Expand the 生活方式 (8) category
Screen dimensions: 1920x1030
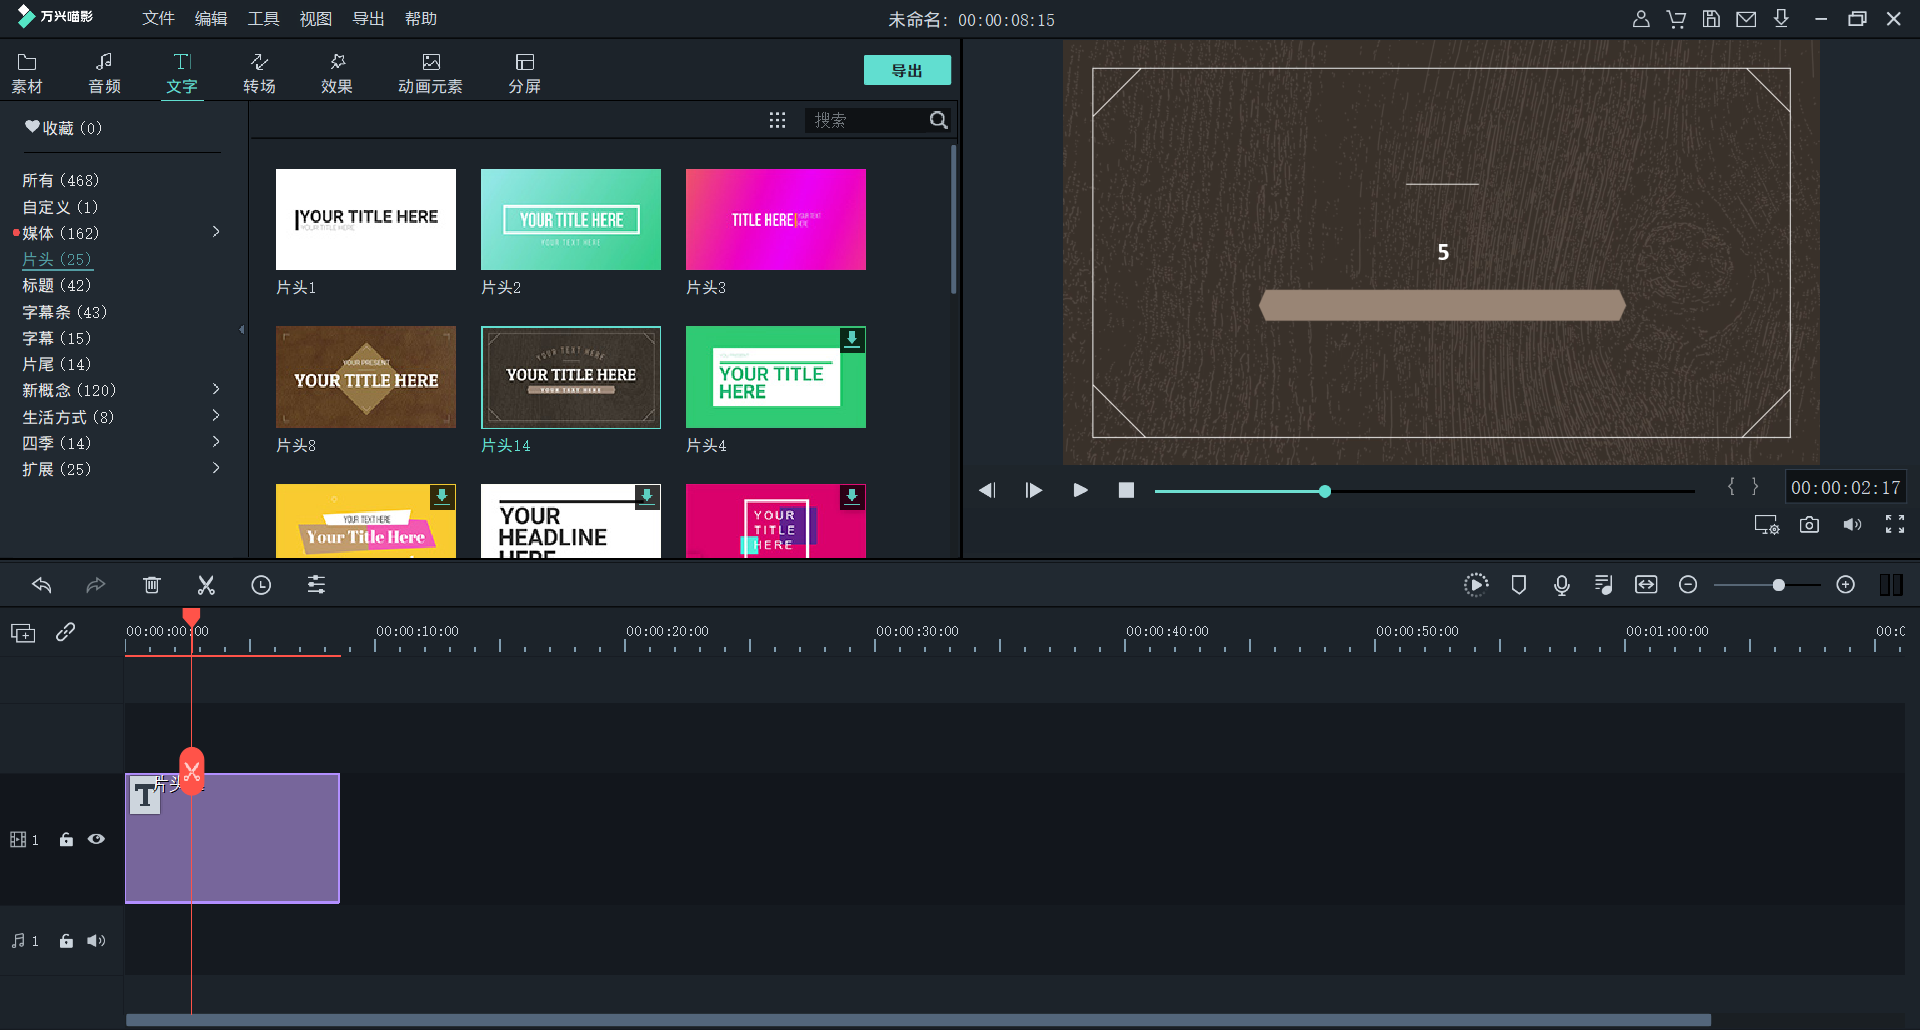[216, 415]
